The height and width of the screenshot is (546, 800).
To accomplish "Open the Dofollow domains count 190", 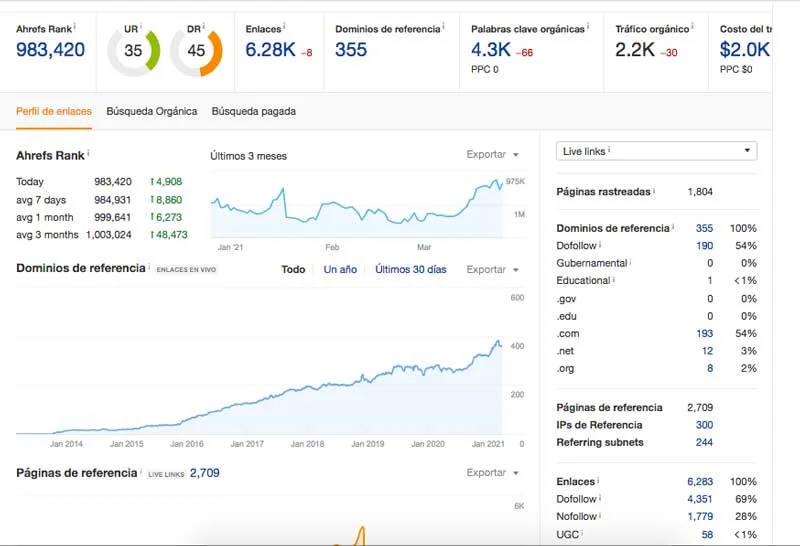I will [704, 245].
